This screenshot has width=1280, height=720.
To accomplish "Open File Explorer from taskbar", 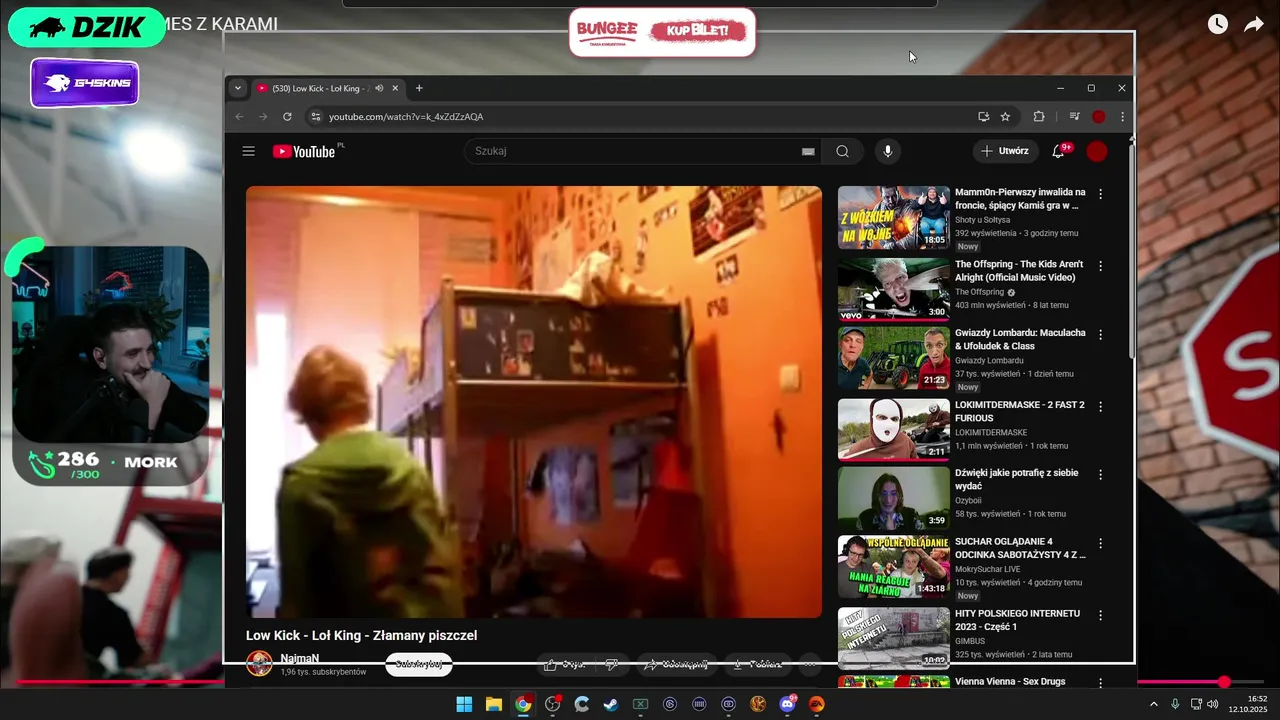I will click(494, 704).
